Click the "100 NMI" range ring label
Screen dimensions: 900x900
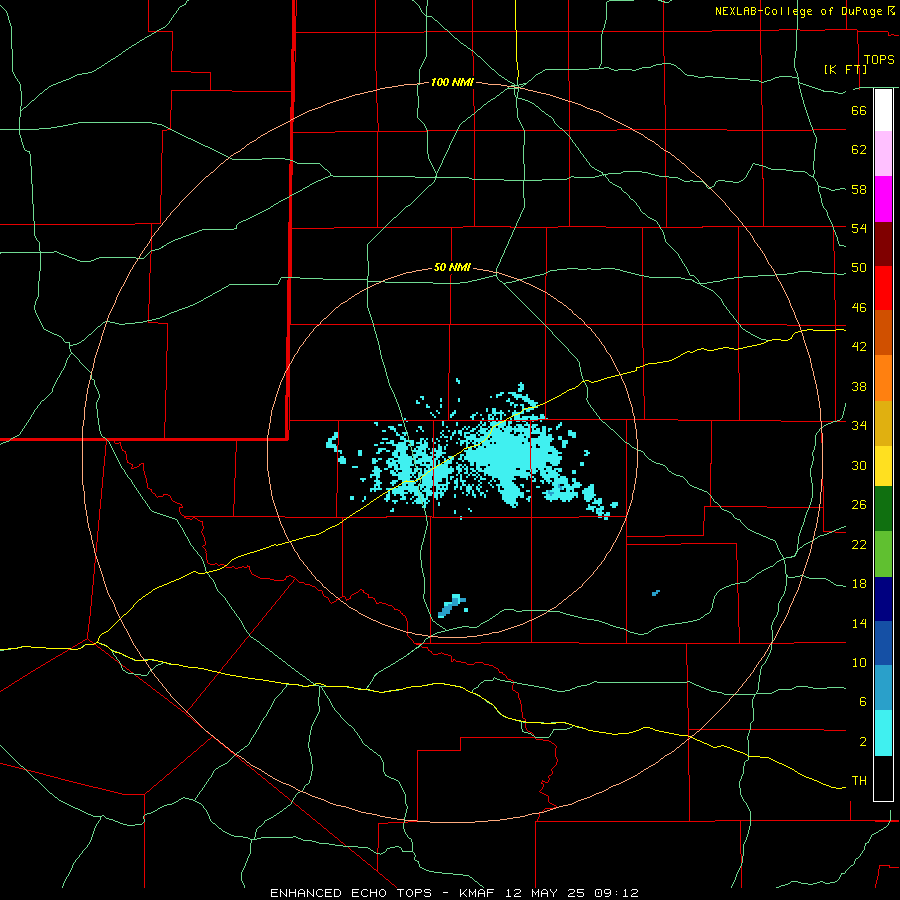452,83
